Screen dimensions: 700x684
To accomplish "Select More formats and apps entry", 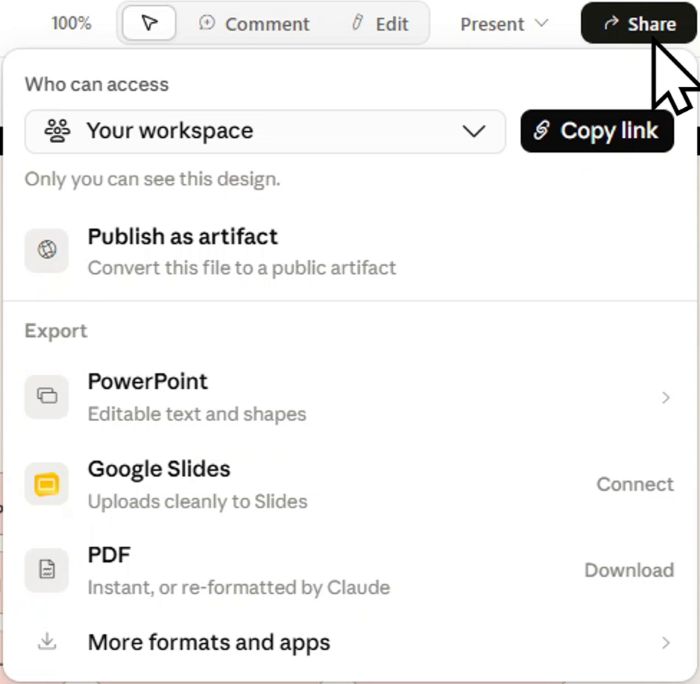I will click(350, 642).
